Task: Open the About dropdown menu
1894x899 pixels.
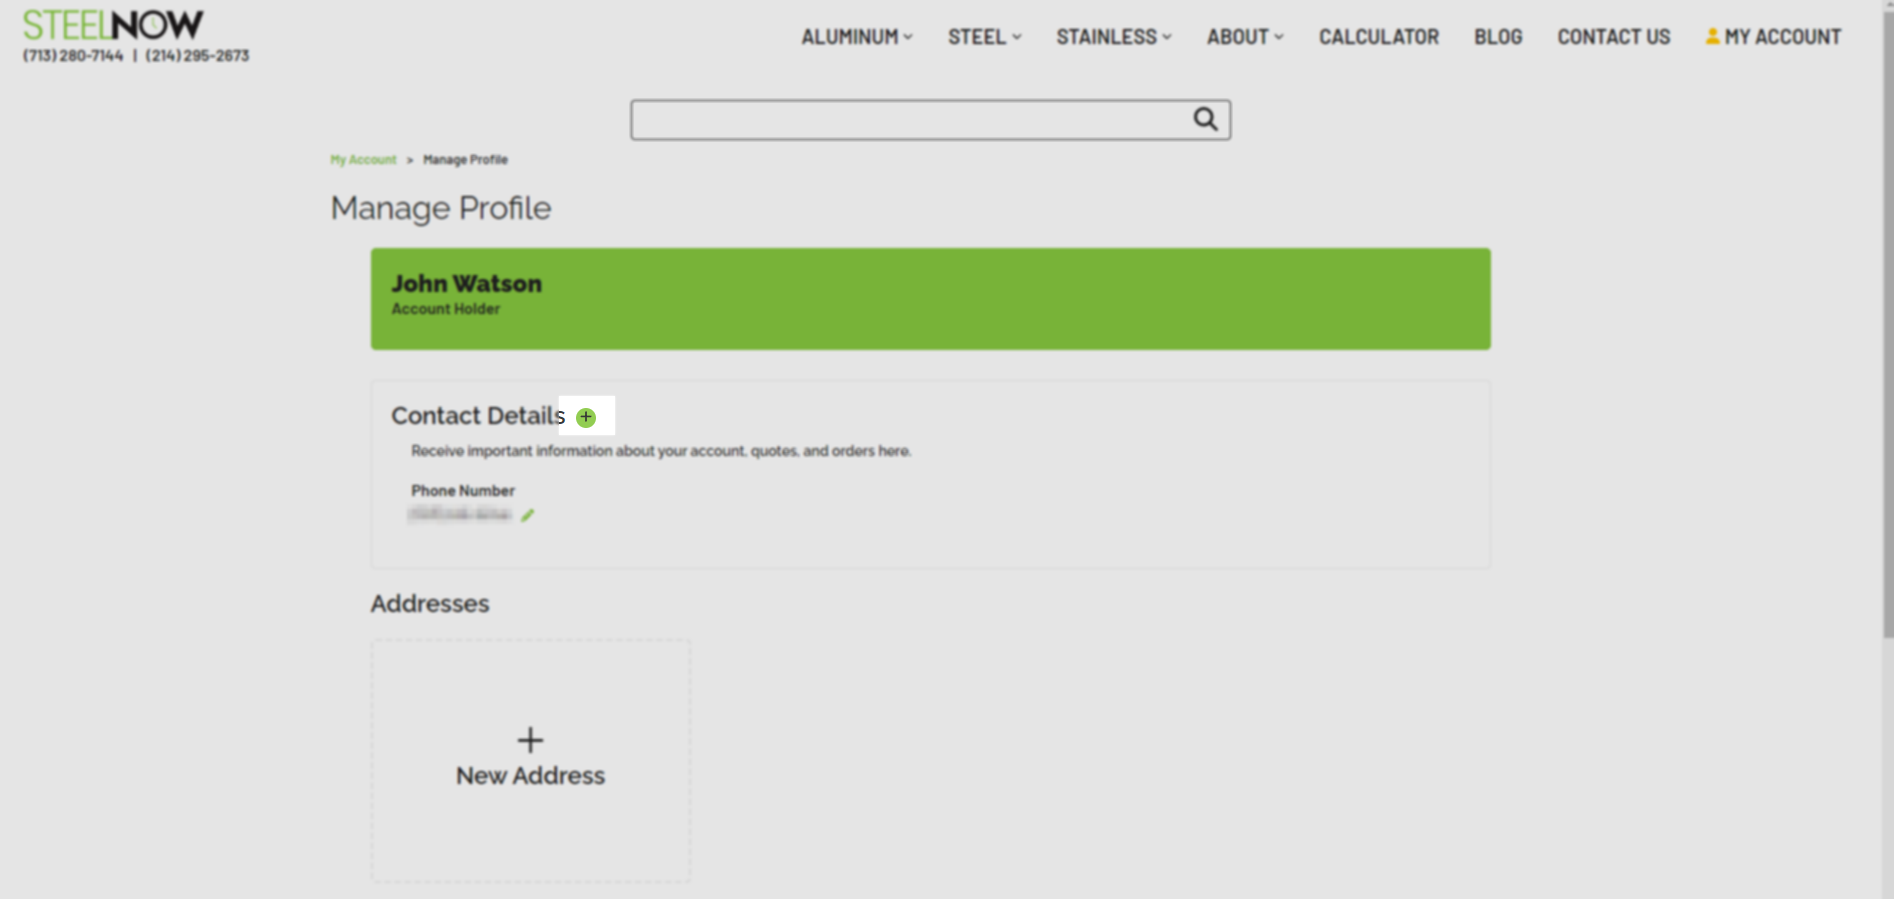Action: pos(1244,37)
